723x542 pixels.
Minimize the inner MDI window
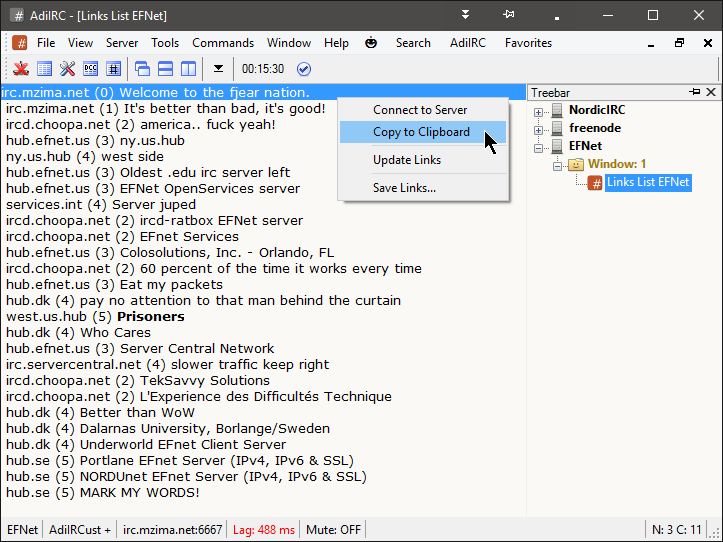click(651, 45)
